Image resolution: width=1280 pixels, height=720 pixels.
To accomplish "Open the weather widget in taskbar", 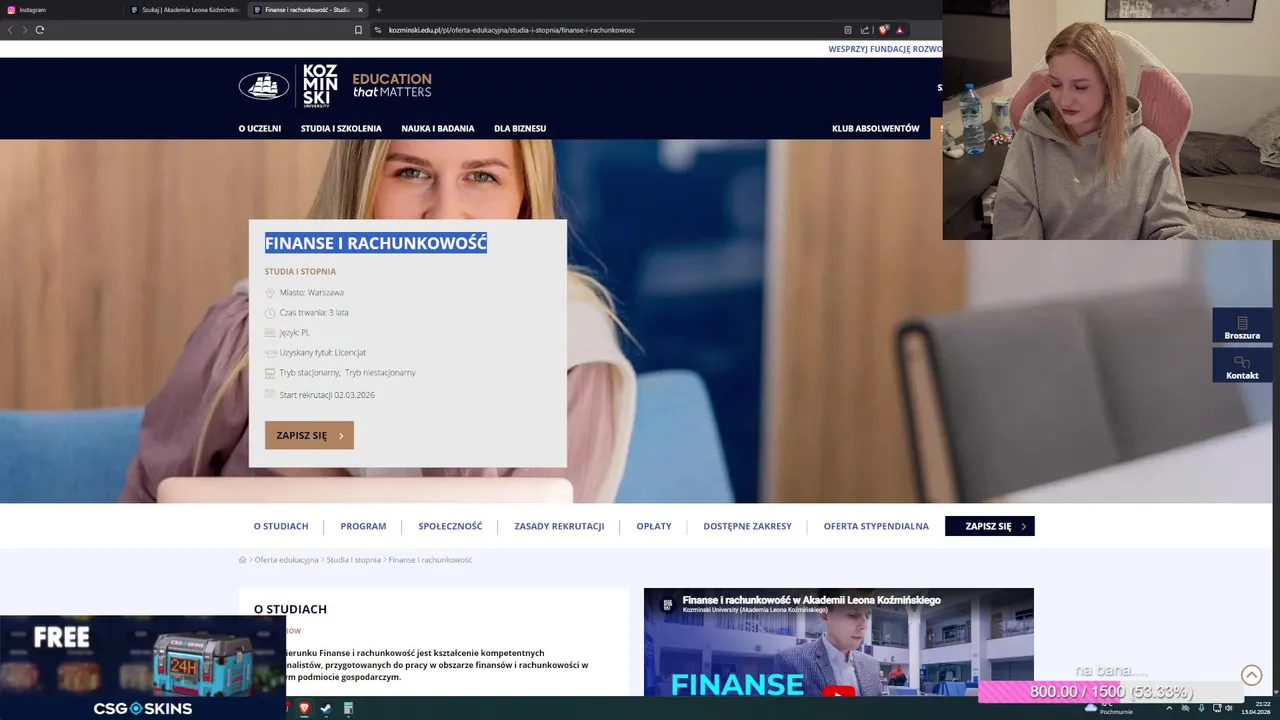I will click(x=1110, y=708).
